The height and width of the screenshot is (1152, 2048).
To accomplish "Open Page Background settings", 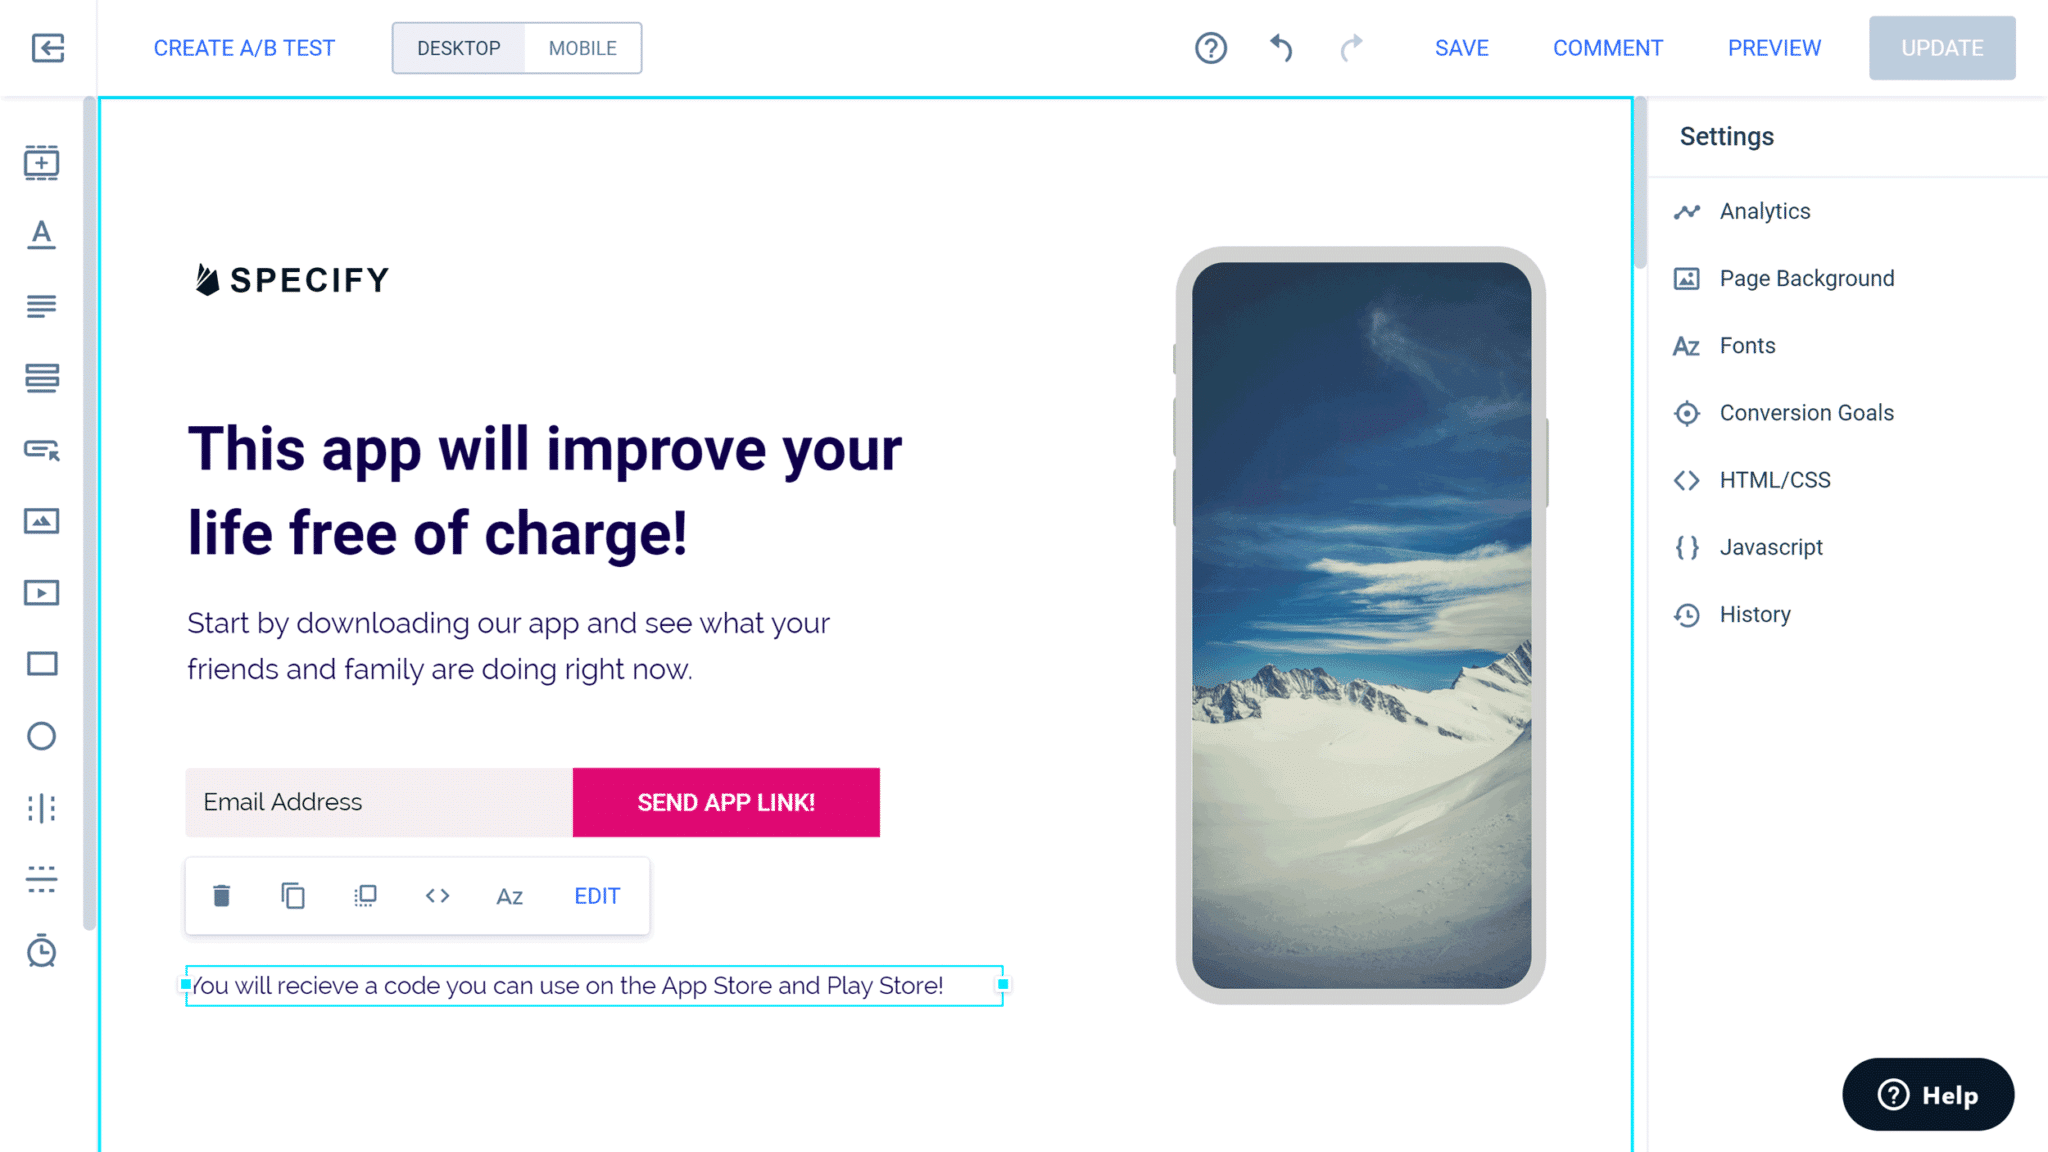I will (x=1806, y=277).
